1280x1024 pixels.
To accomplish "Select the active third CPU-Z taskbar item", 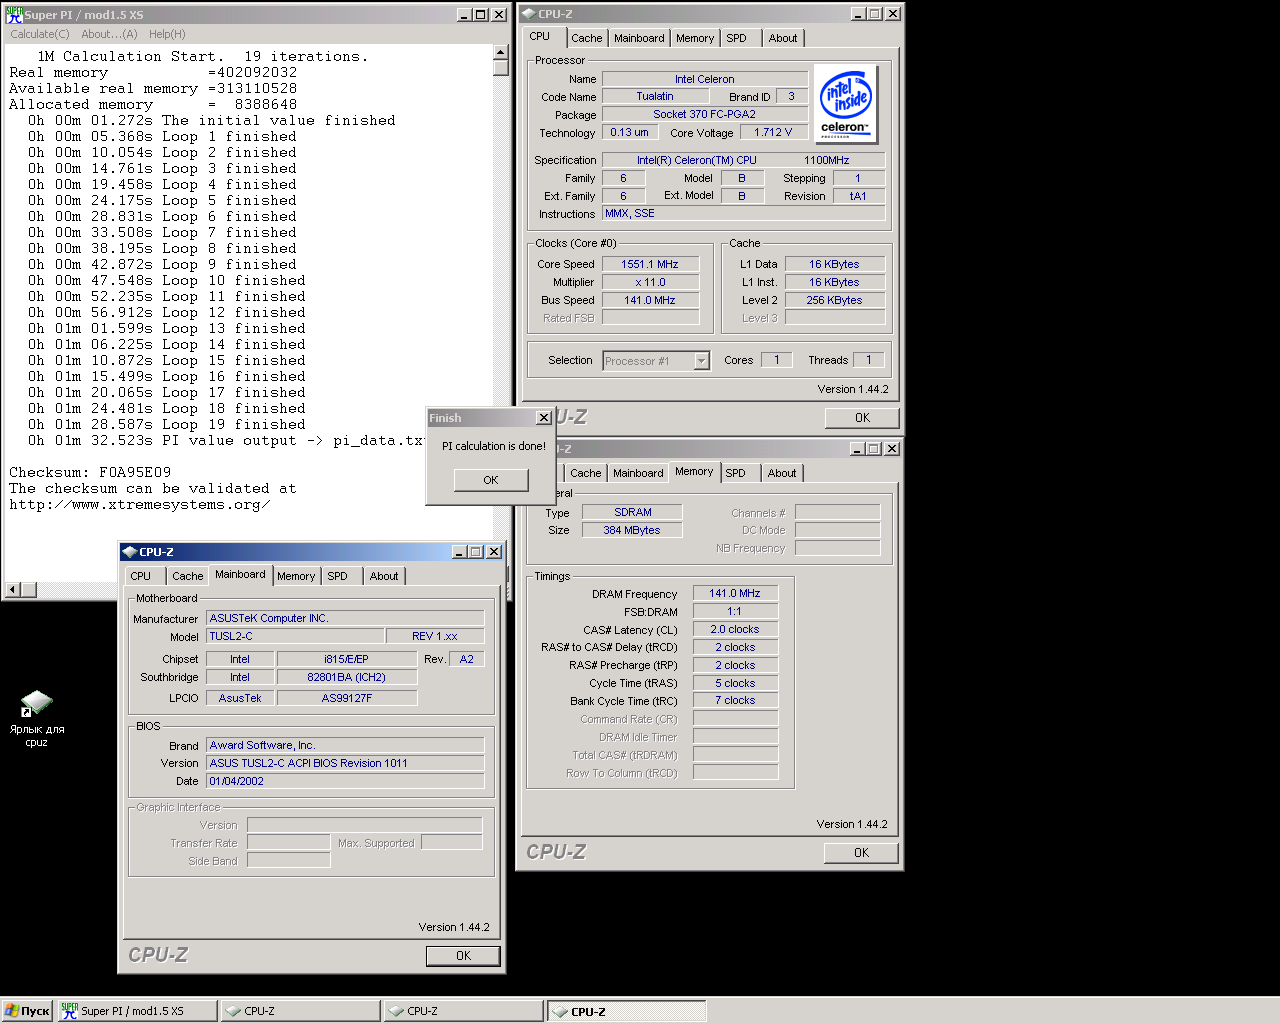I will coord(626,1011).
